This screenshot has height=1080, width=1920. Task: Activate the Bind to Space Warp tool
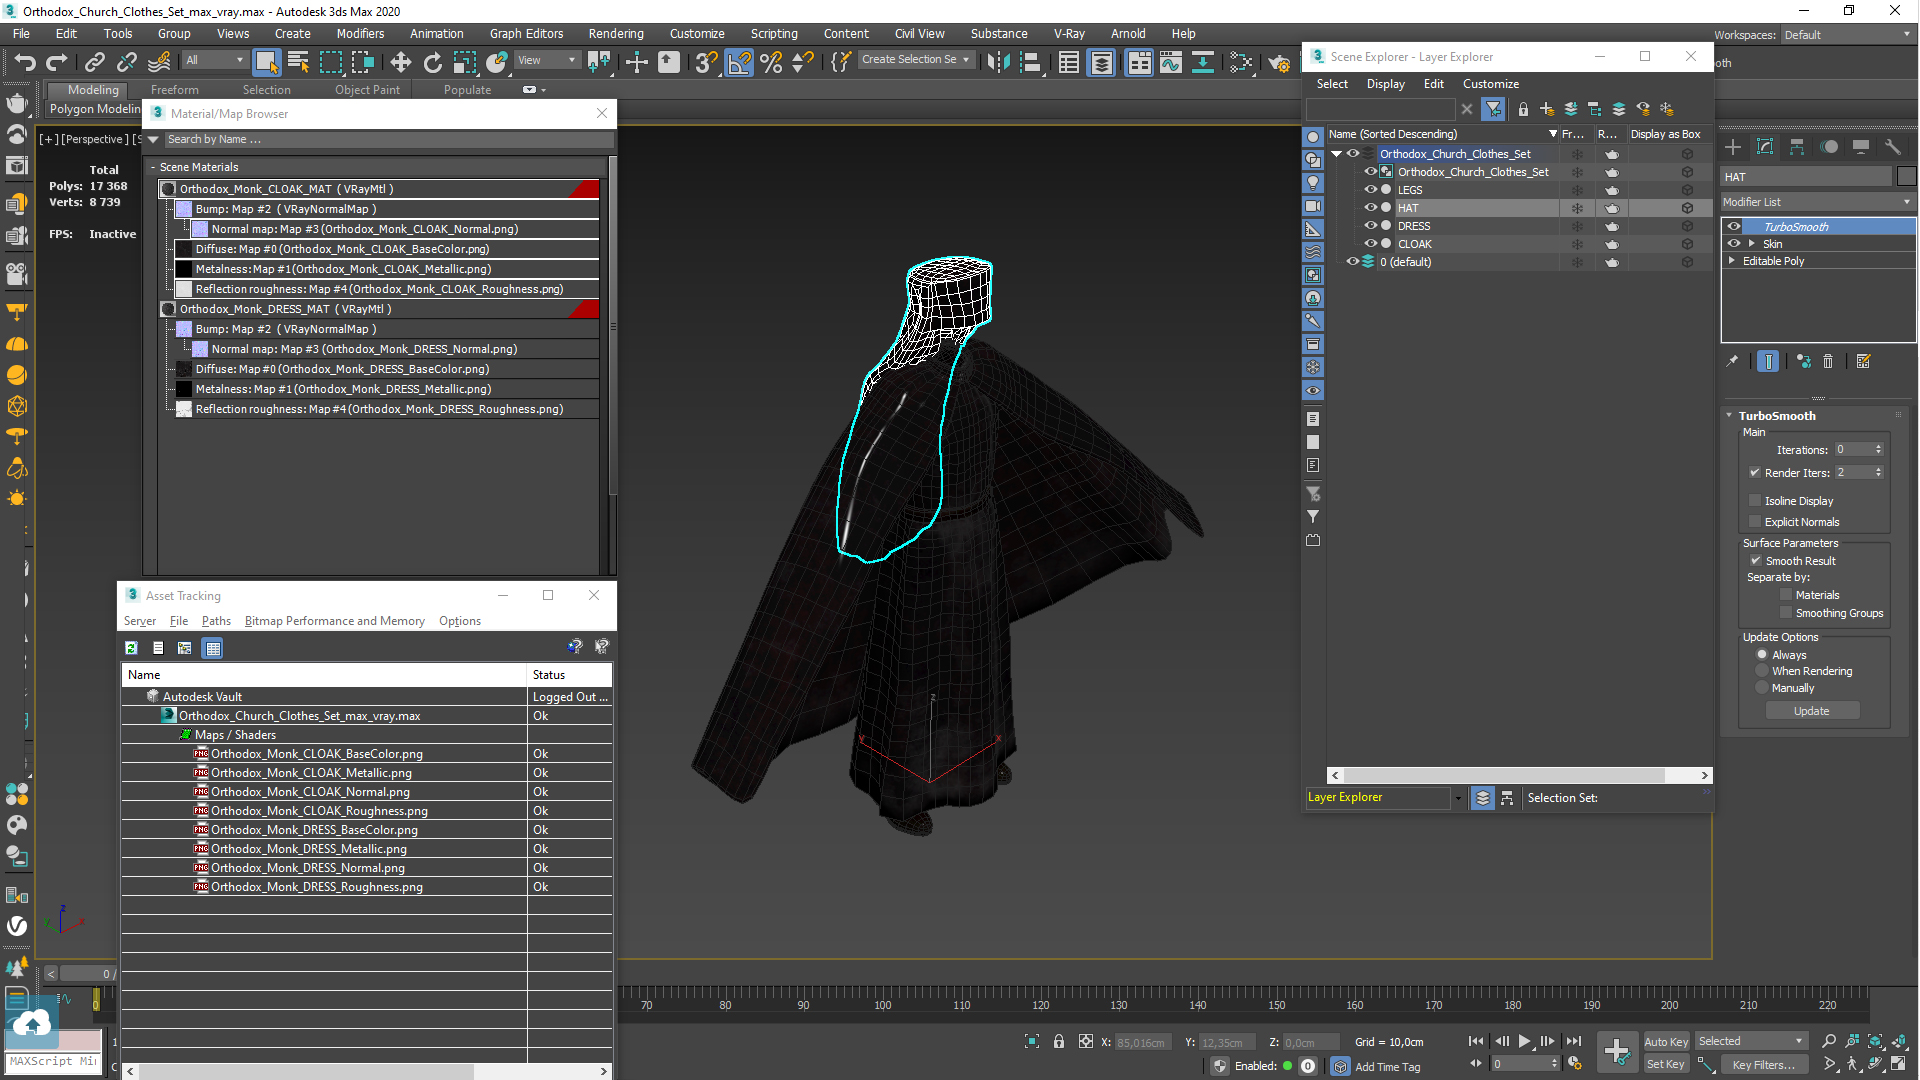coord(159,62)
